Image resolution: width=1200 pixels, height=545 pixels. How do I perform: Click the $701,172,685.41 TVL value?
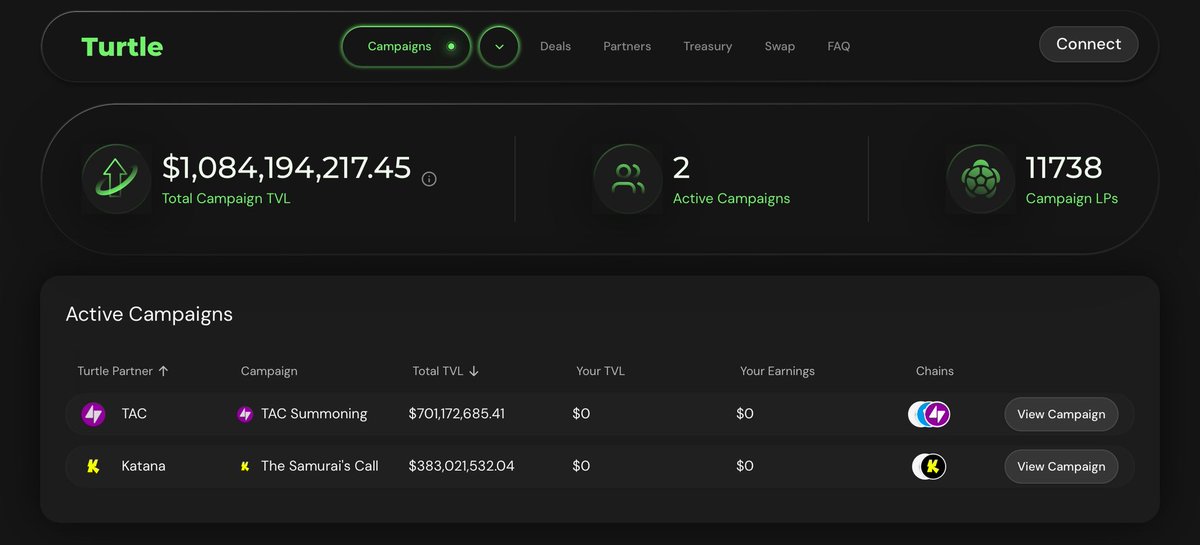[x=457, y=414]
